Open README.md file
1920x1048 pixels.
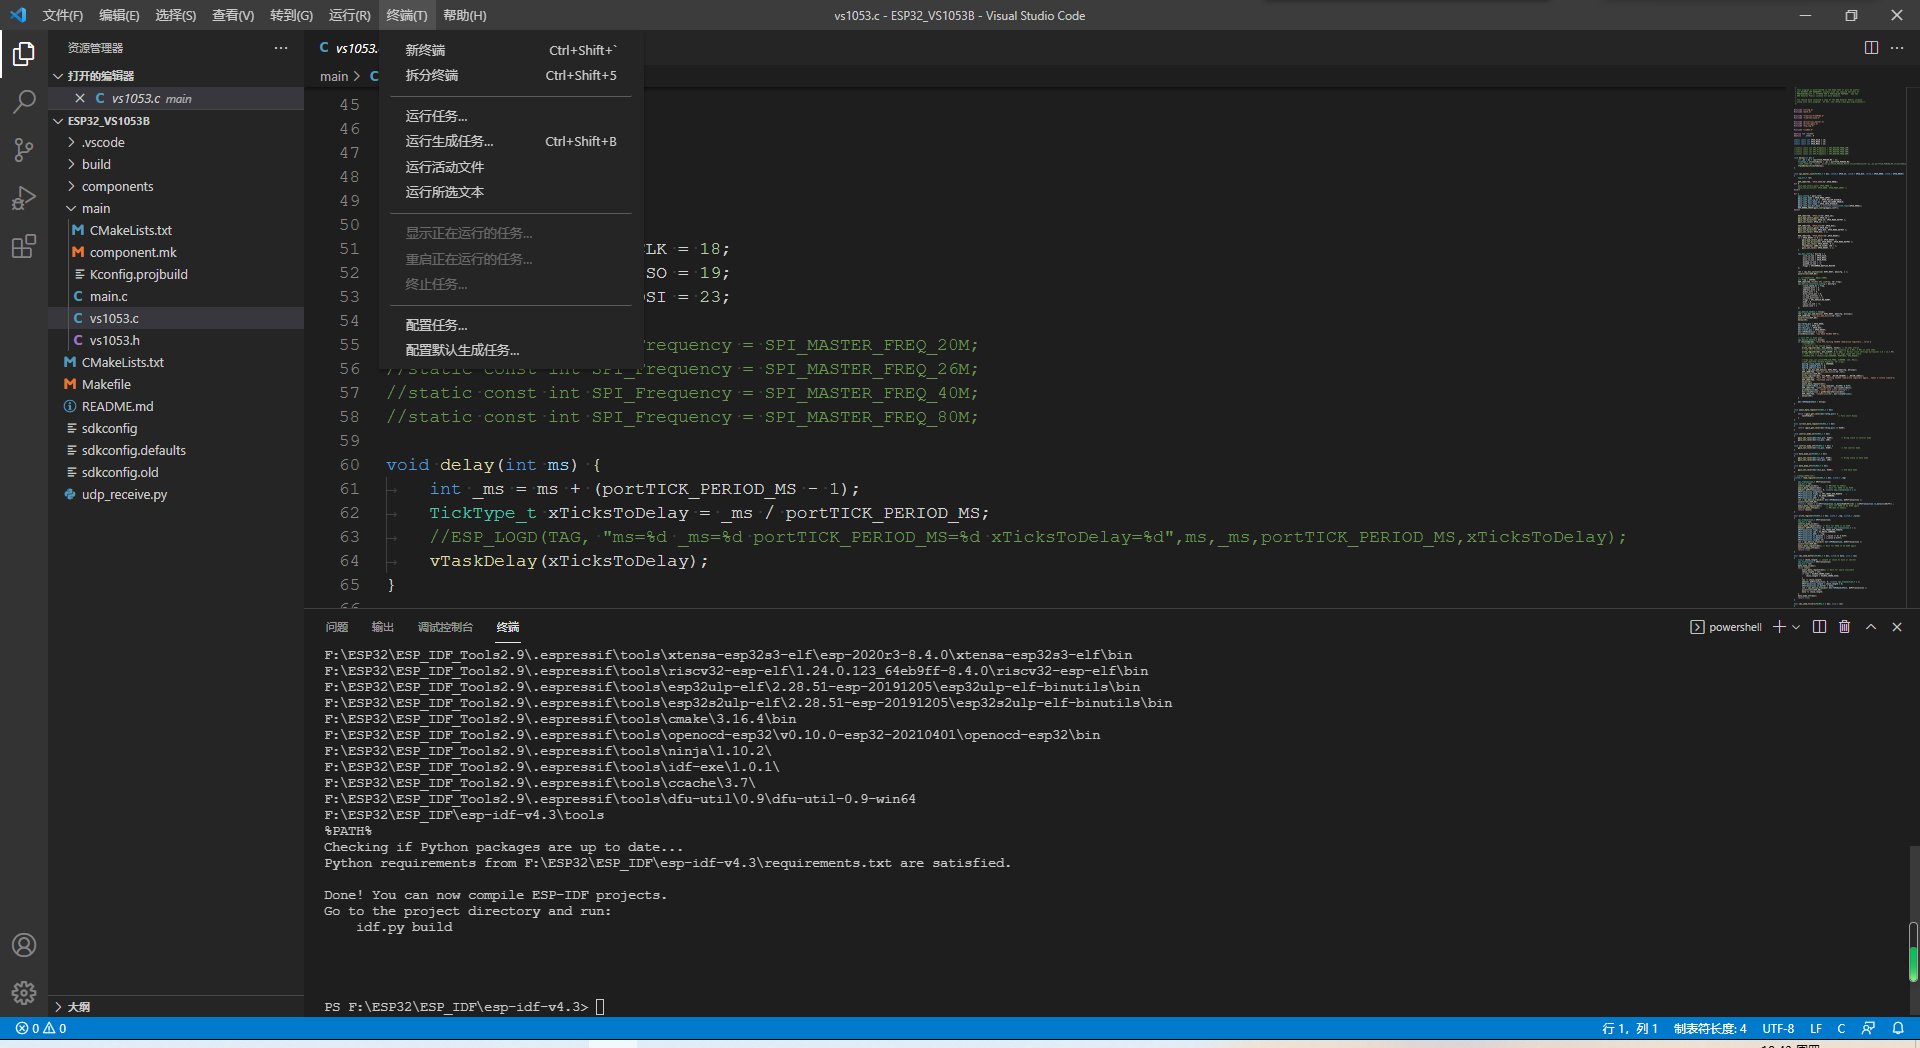pyautogui.click(x=176, y=406)
